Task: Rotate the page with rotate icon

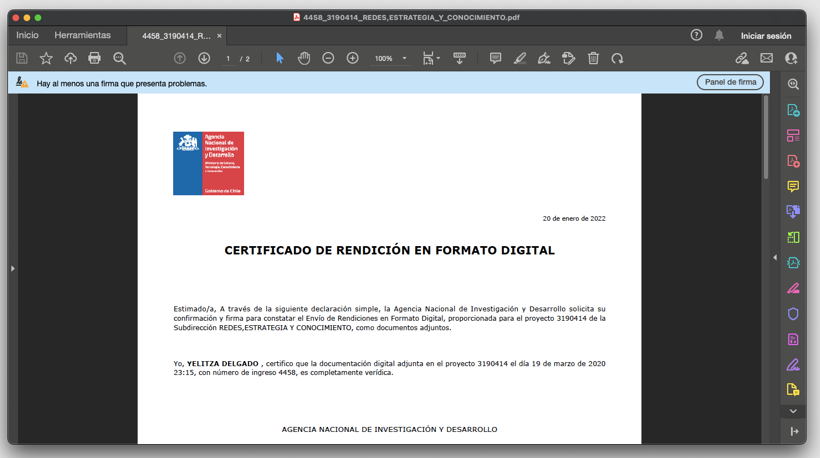Action: coord(617,58)
